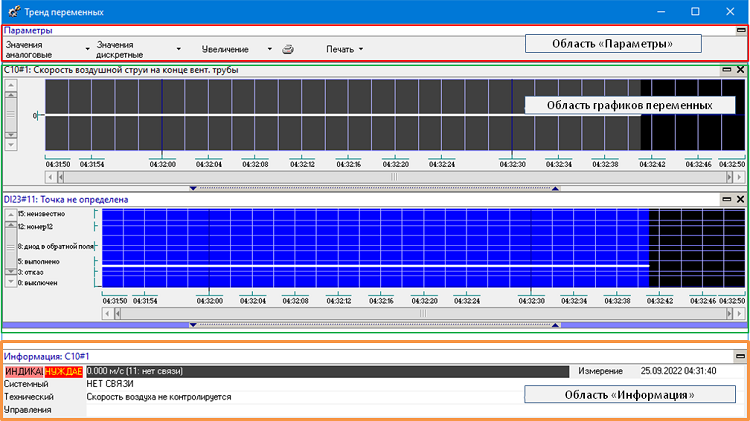The height and width of the screenshot is (421, 750).
Task: Click the '0.000 м/с (11: нет связи)' value
Action: [135, 371]
